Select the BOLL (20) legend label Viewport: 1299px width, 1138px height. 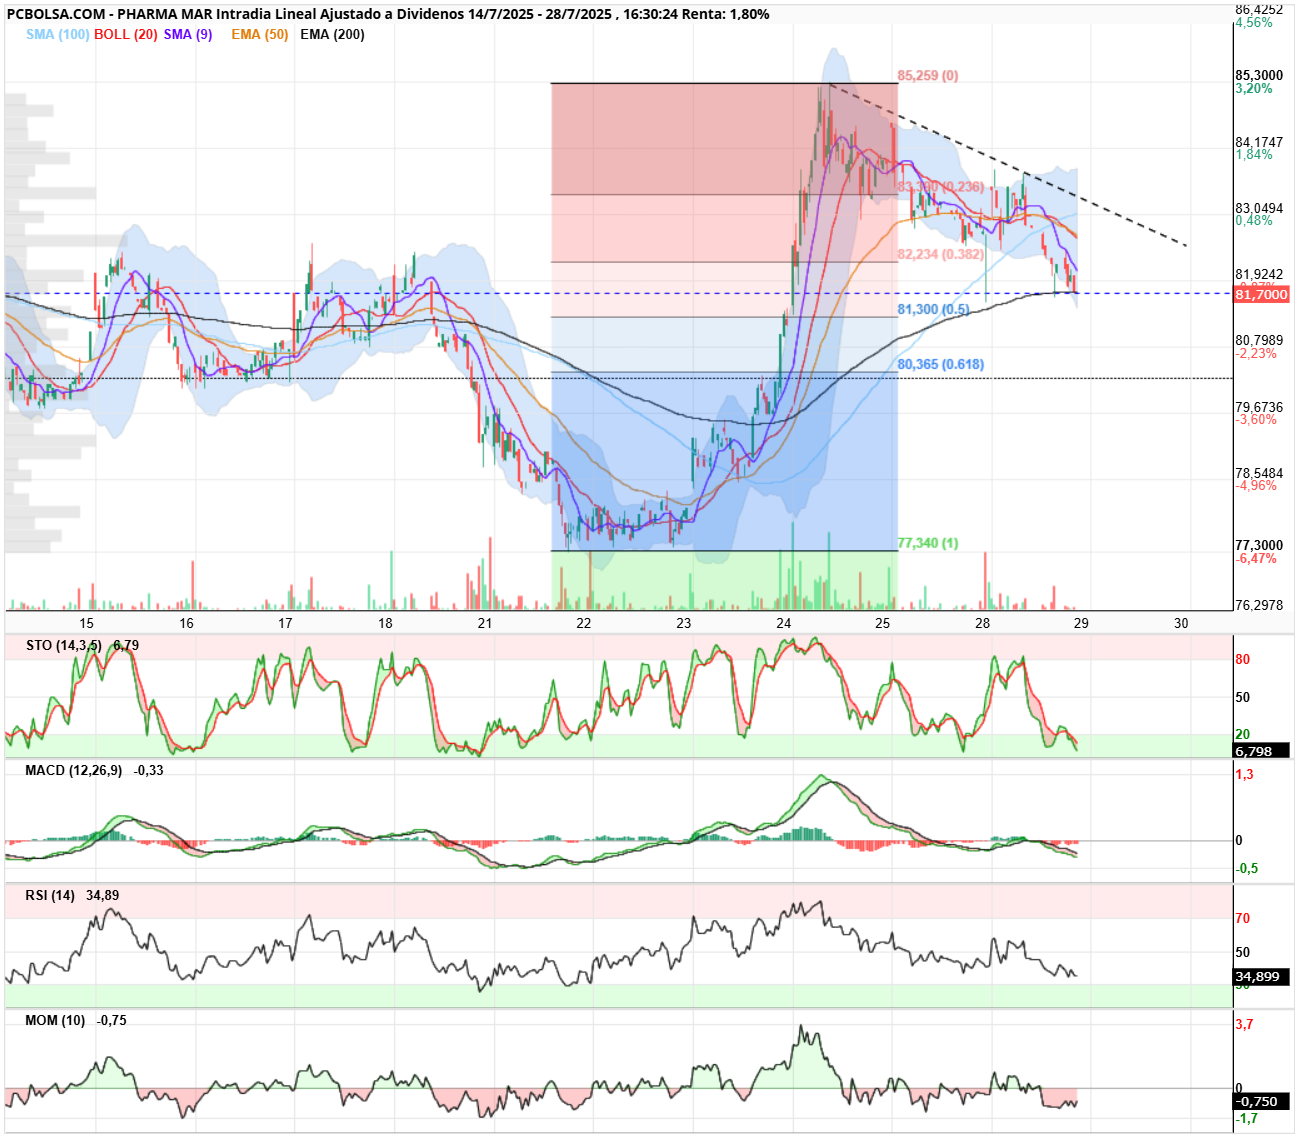pyautogui.click(x=126, y=34)
